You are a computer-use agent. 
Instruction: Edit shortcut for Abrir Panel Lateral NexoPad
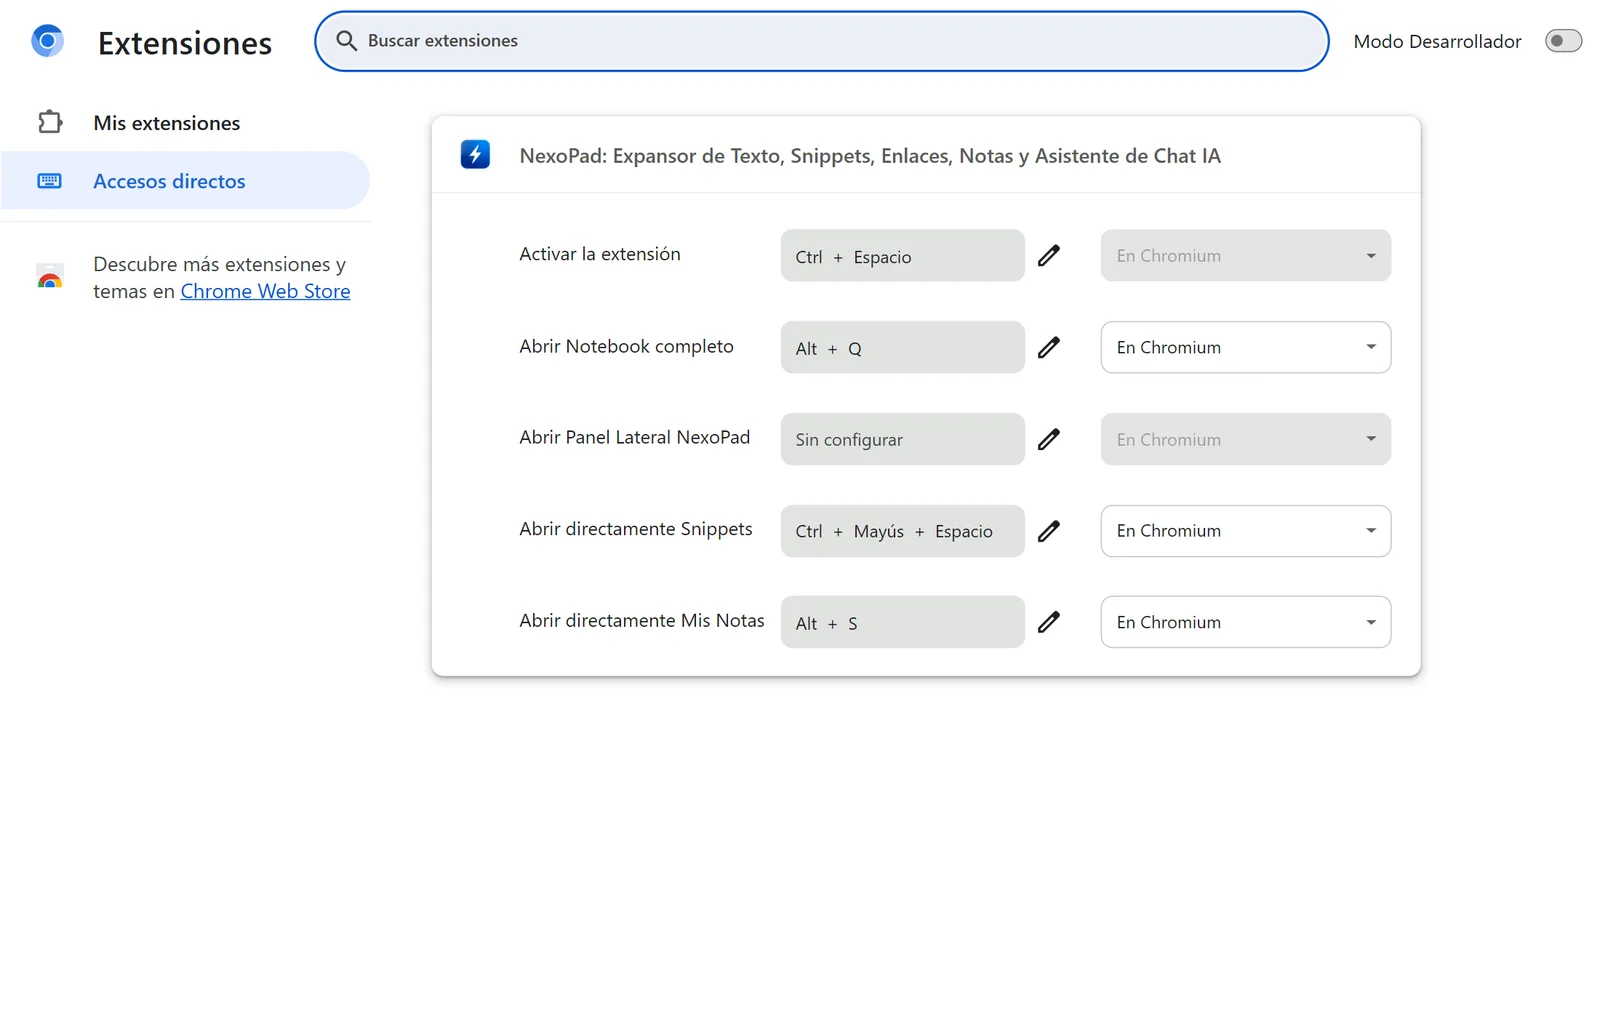click(1048, 439)
